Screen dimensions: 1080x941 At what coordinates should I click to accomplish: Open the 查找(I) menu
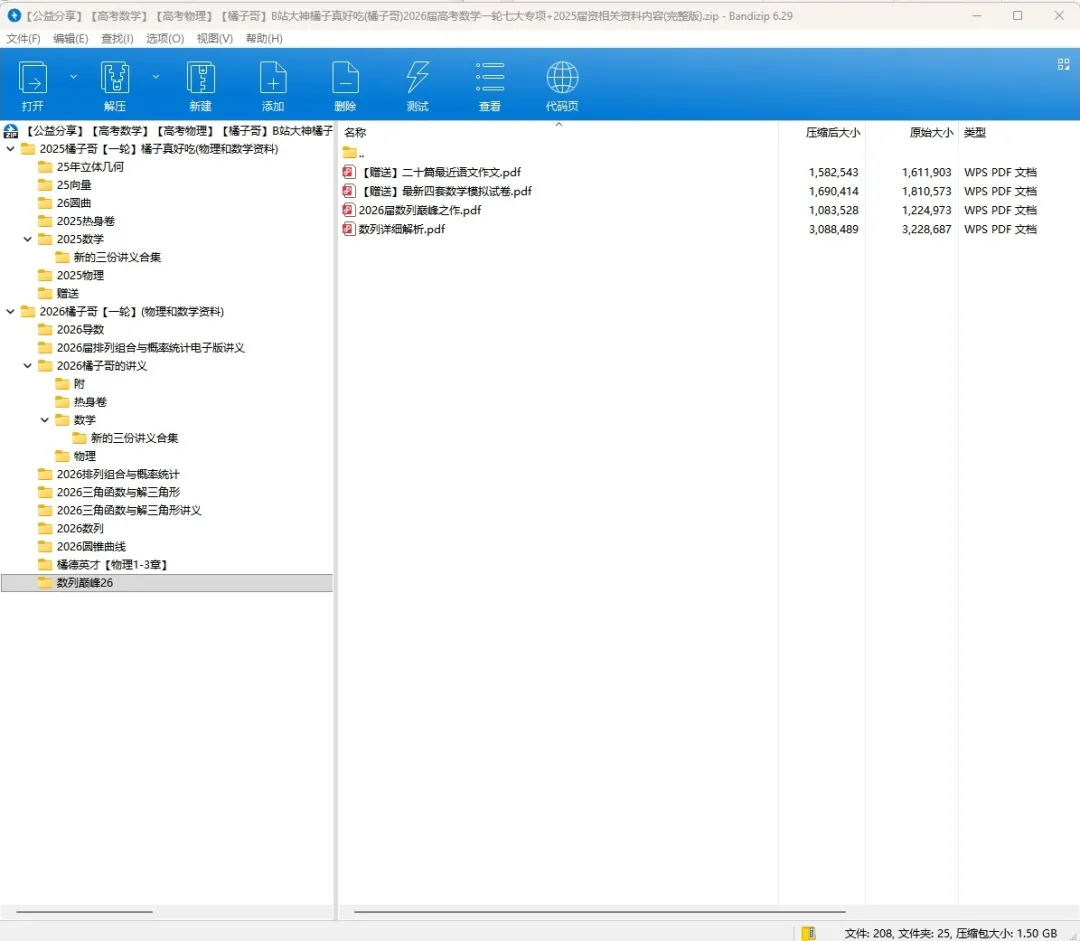(x=117, y=39)
